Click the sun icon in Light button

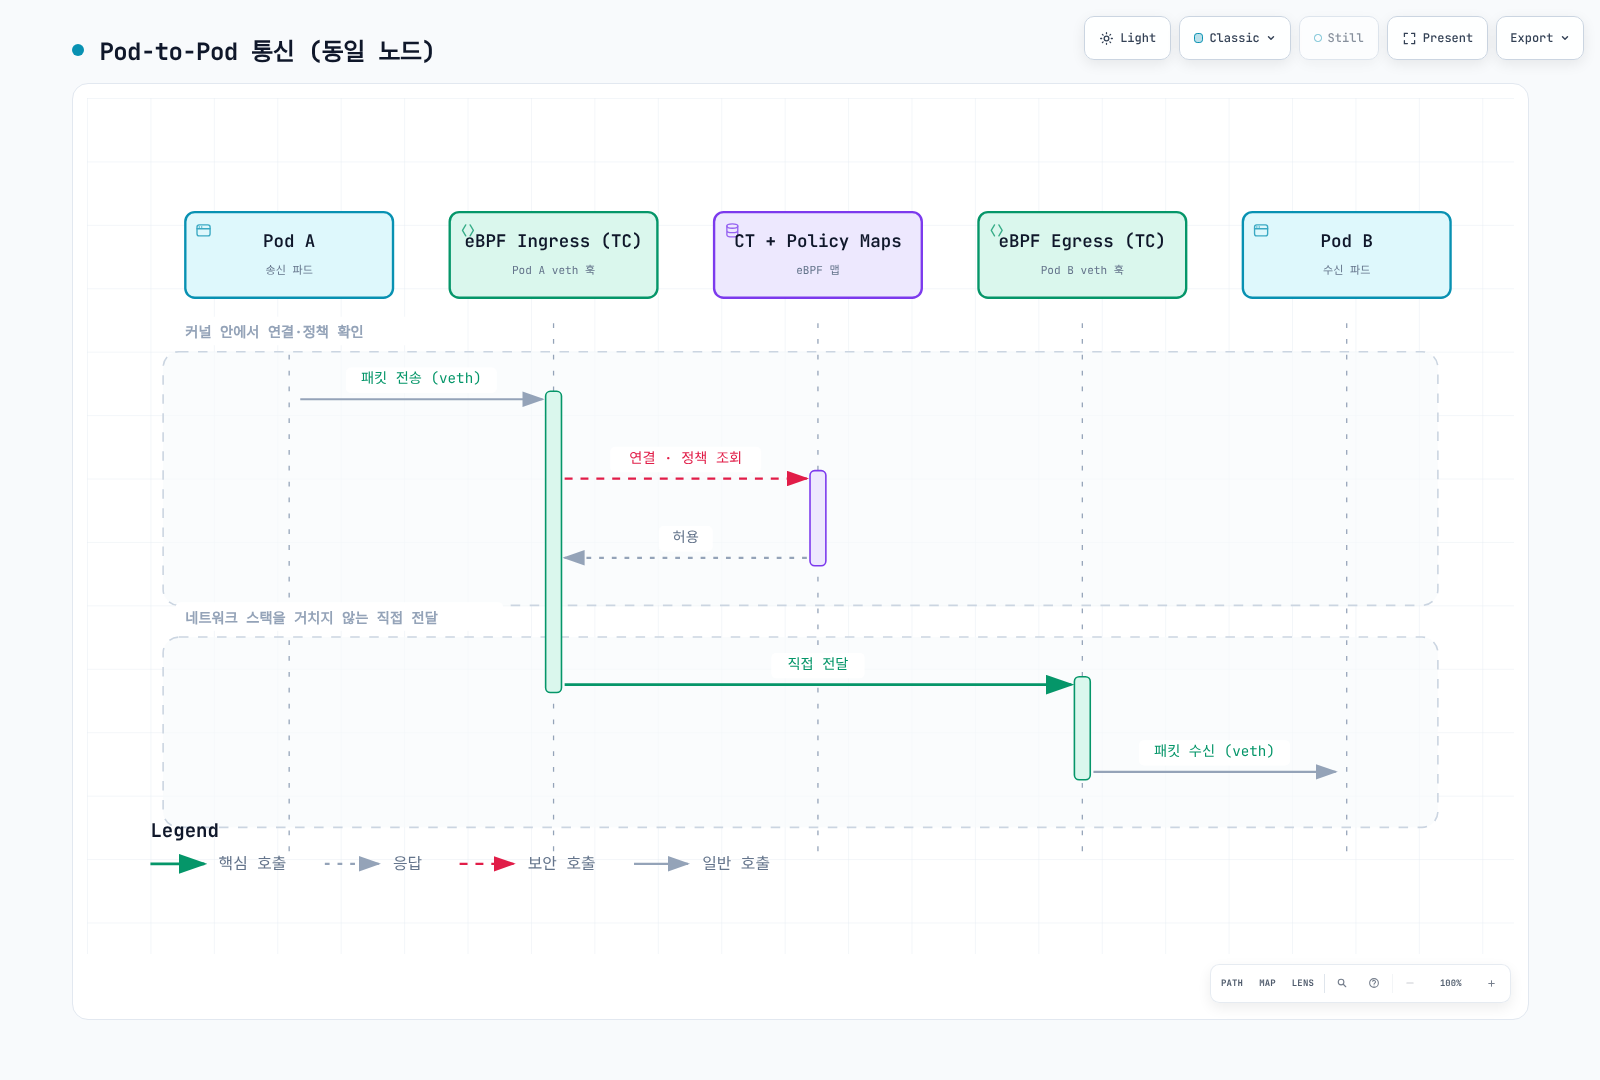click(x=1106, y=38)
